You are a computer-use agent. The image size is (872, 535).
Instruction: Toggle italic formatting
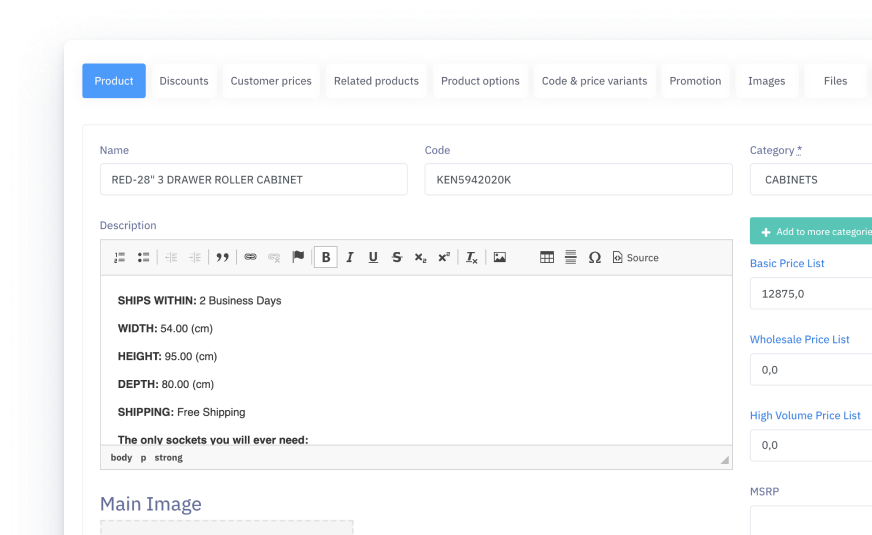pyautogui.click(x=350, y=257)
